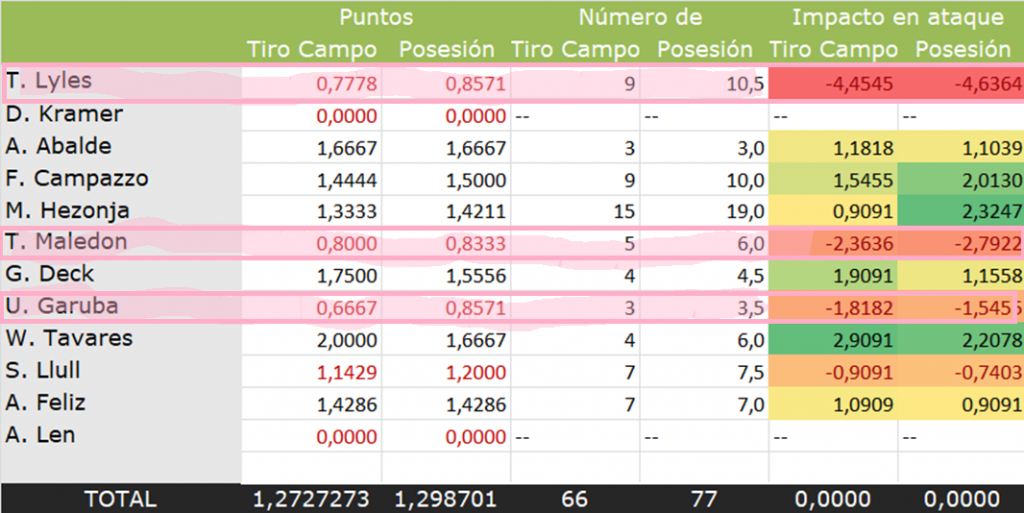
Task: Select the "Impacto en ataque" header
Action: (x=897, y=17)
